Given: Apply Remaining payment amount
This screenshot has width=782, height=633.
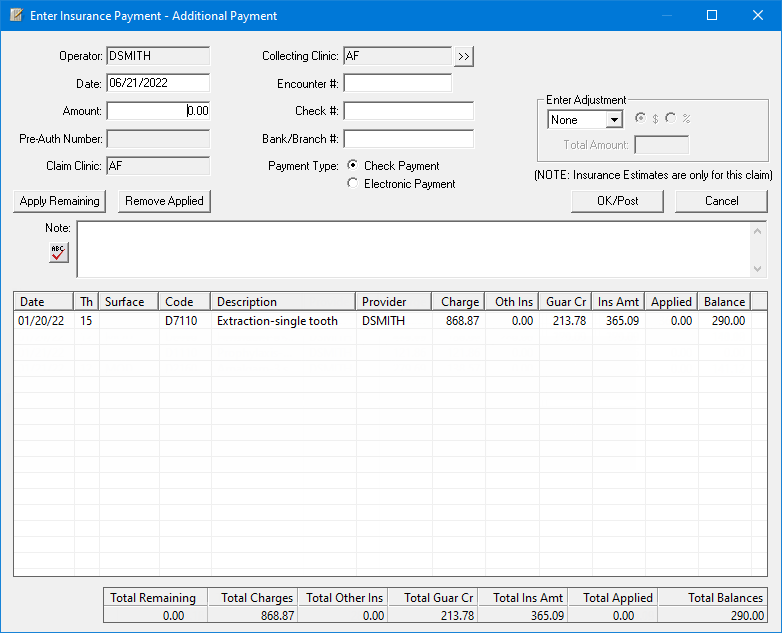Looking at the screenshot, I should click(x=59, y=201).
